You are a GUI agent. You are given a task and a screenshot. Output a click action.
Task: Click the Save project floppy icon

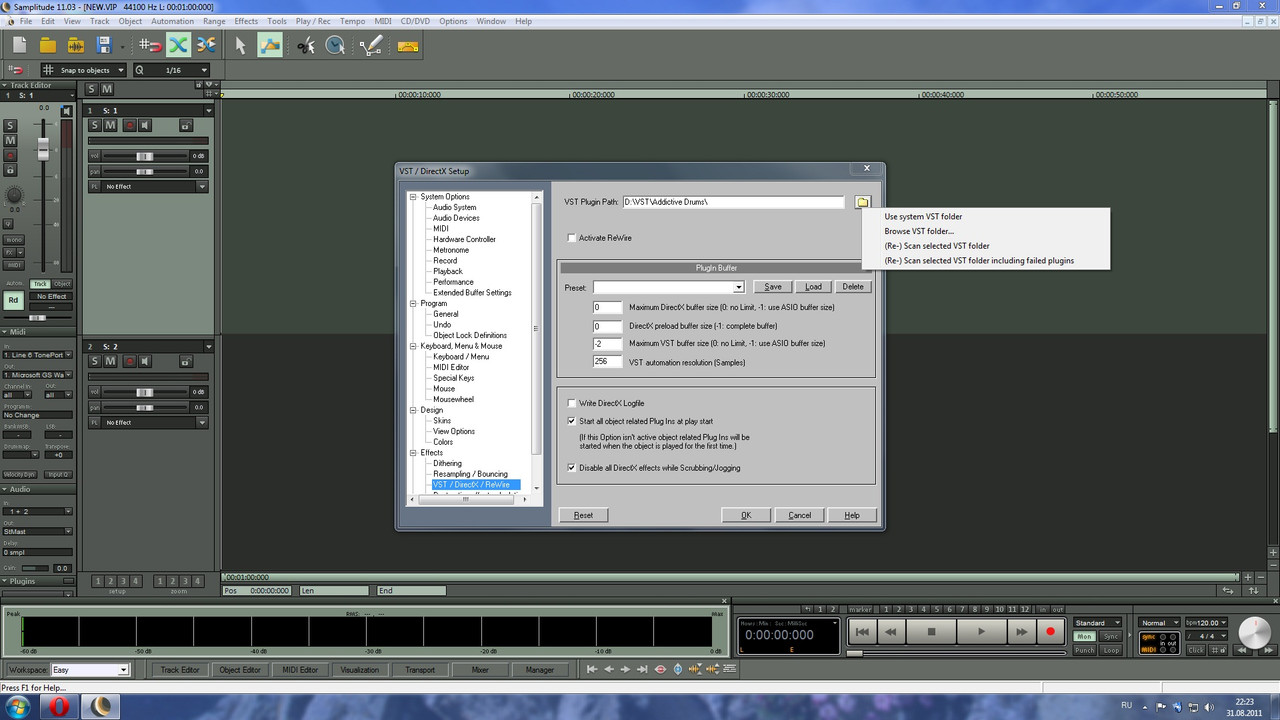[x=104, y=44]
